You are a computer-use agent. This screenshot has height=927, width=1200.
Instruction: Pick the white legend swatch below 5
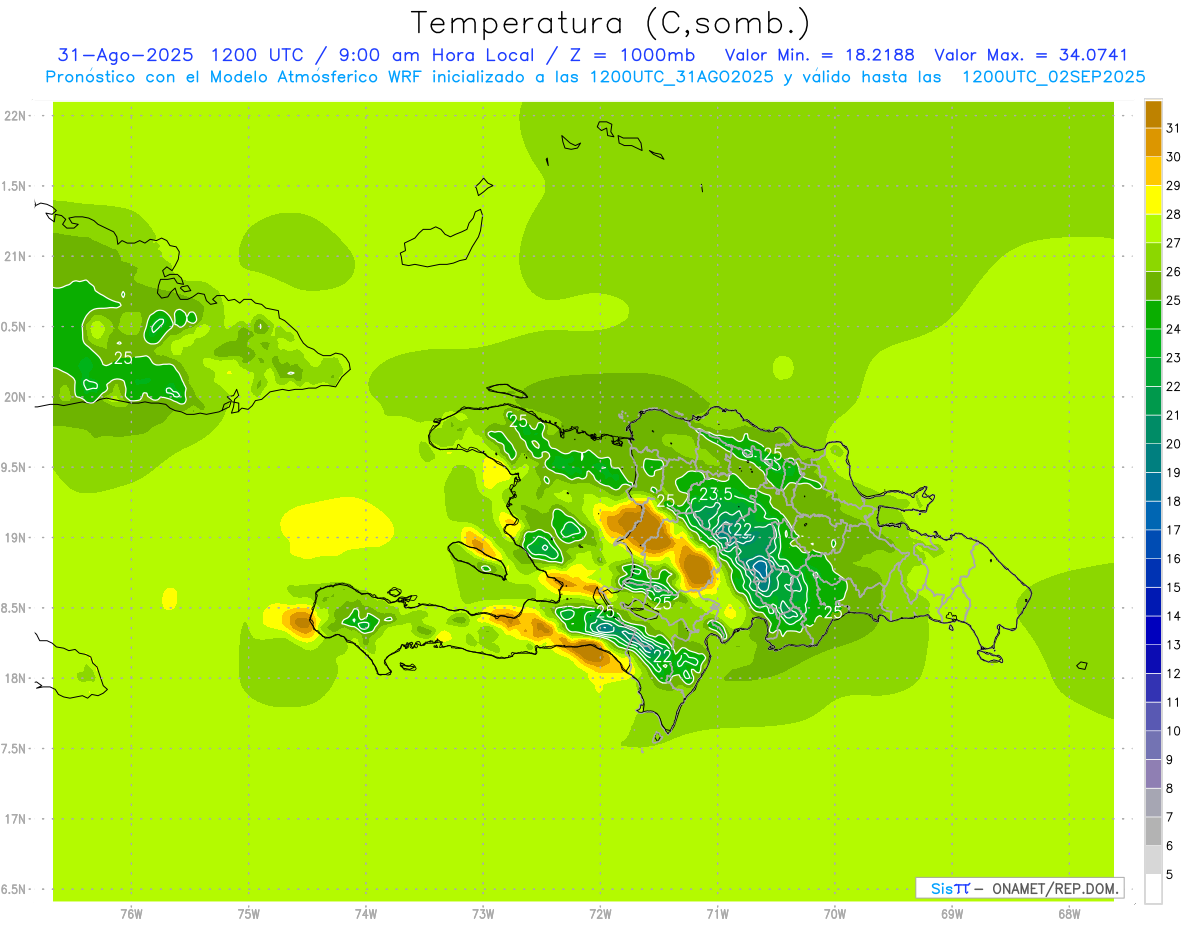(1153, 889)
